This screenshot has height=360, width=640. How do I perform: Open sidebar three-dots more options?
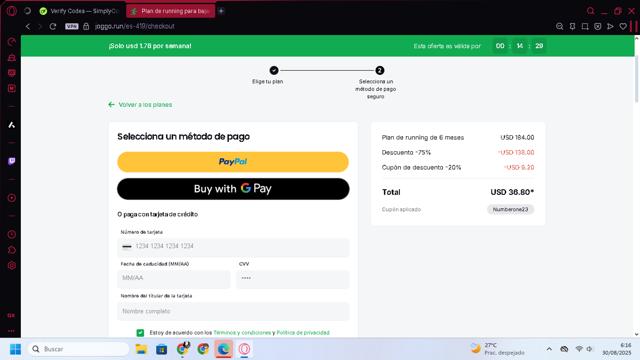pos(11,331)
